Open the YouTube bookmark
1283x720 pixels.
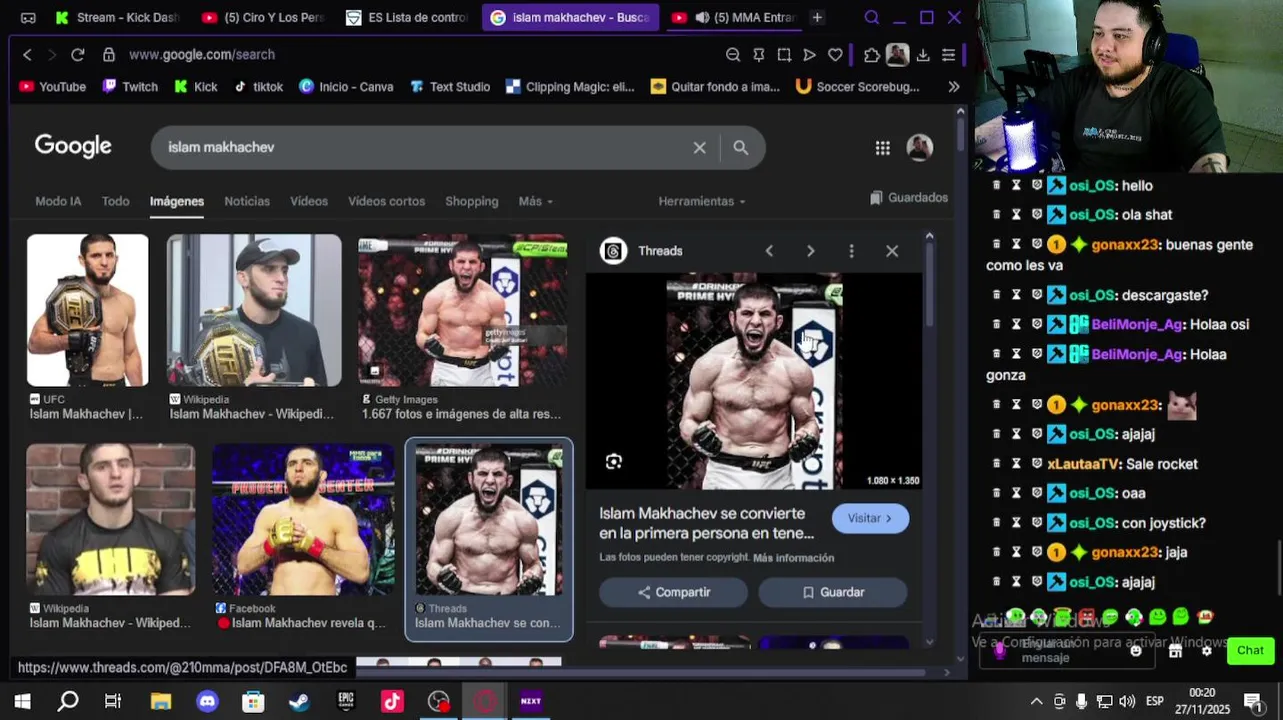pos(53,87)
